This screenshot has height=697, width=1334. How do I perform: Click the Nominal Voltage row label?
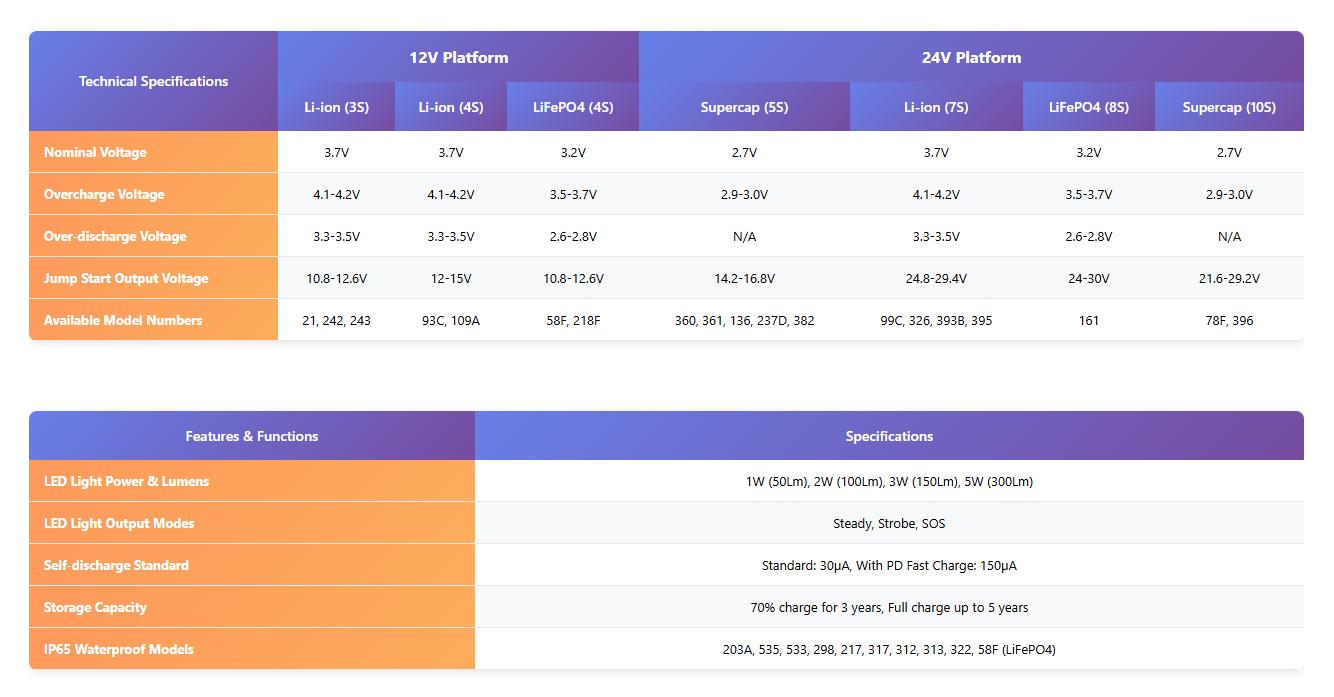[x=95, y=152]
